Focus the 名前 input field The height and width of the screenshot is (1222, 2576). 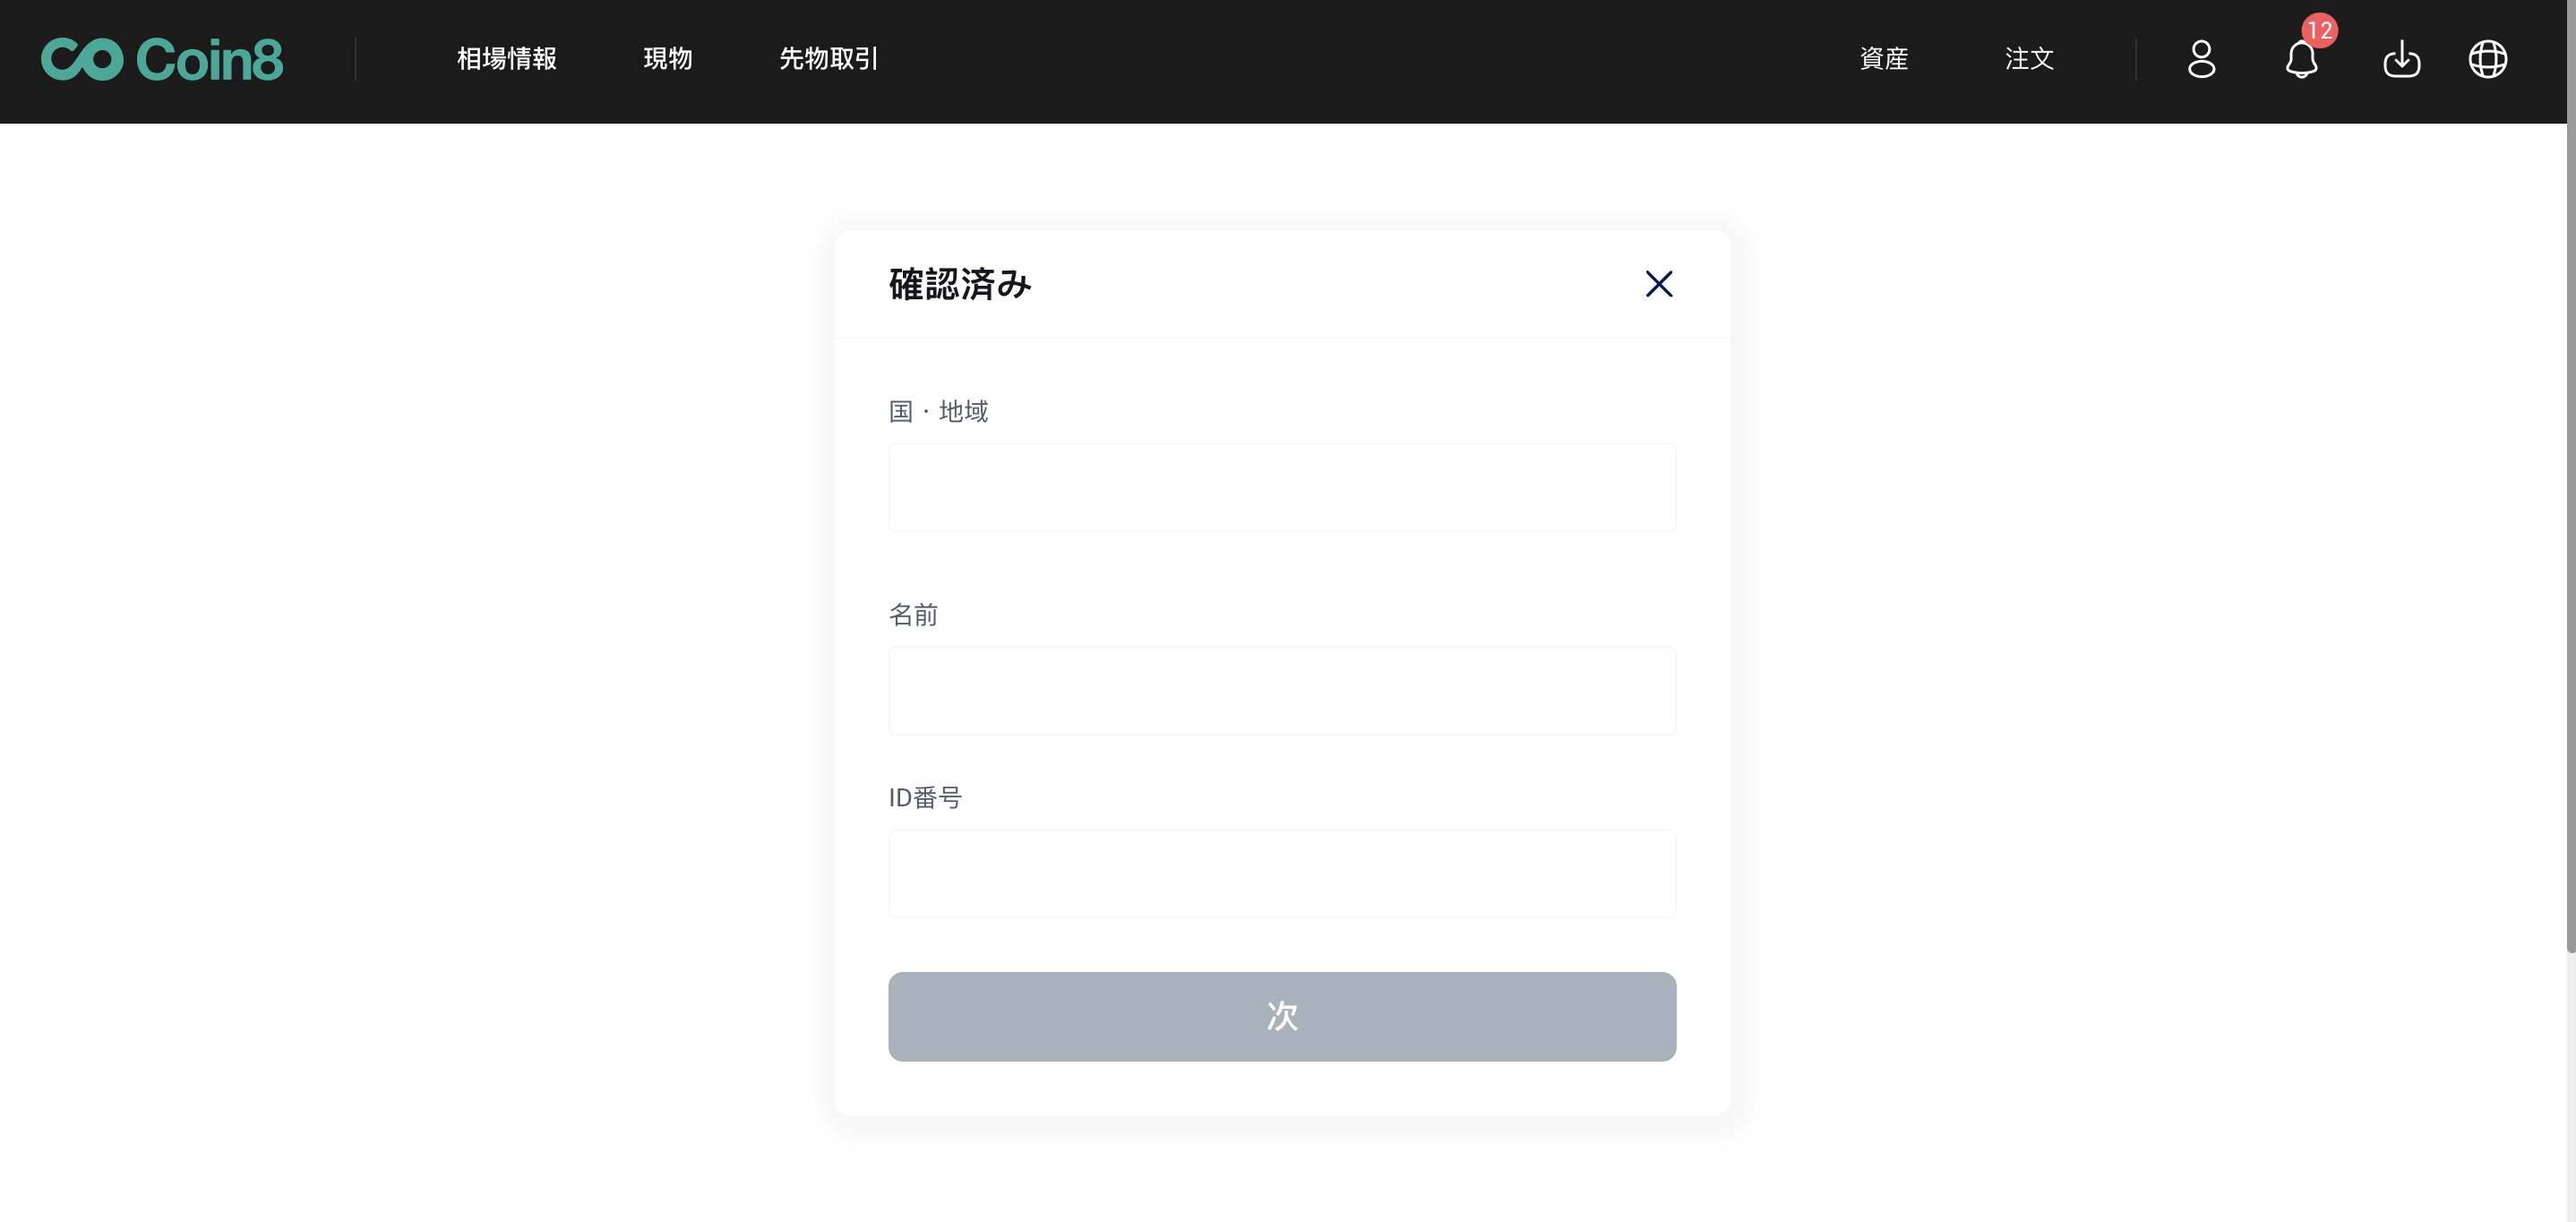[x=1281, y=690]
